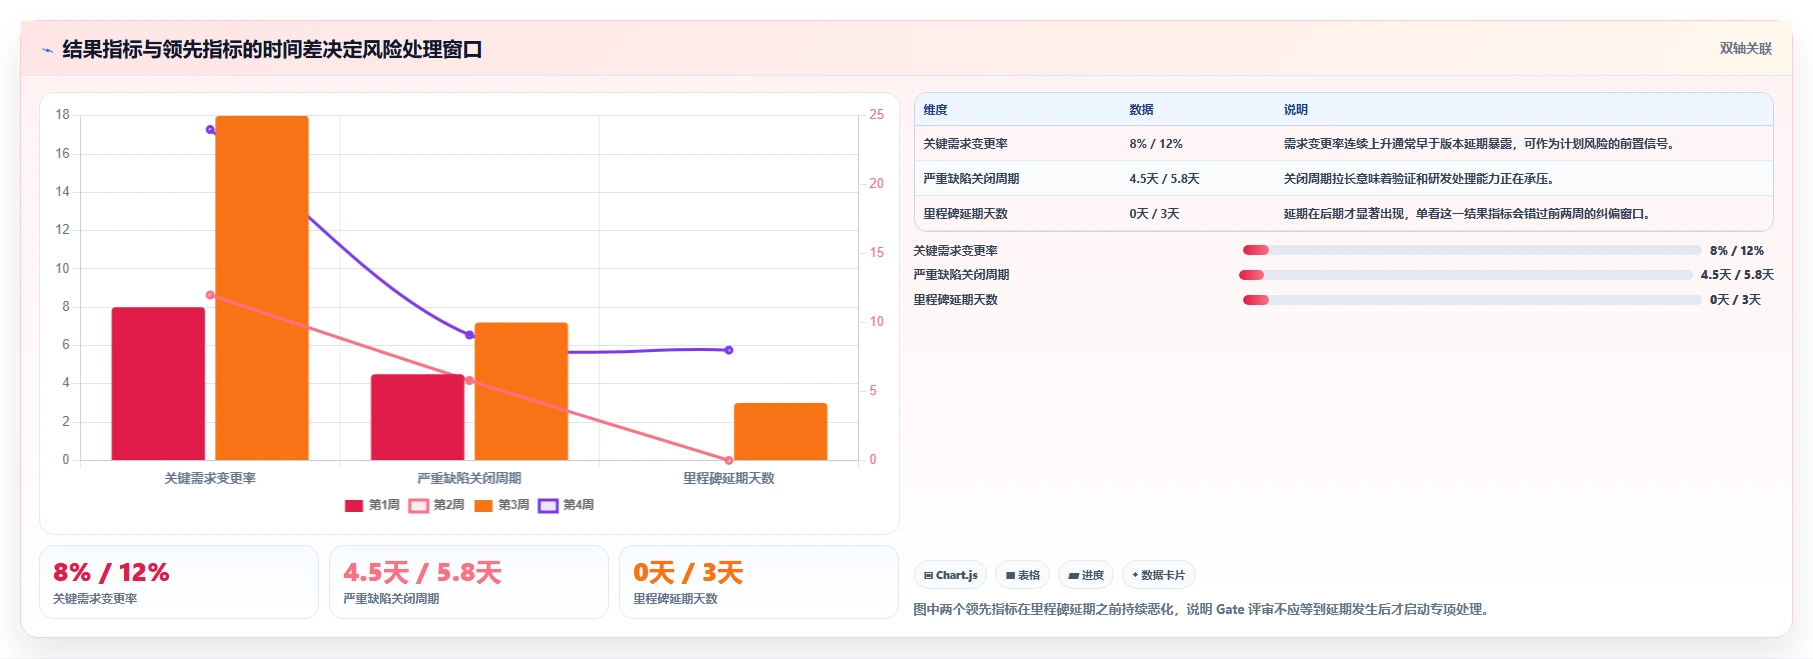Click x-axis label 关键需求变更率

pyautogui.click(x=210, y=478)
